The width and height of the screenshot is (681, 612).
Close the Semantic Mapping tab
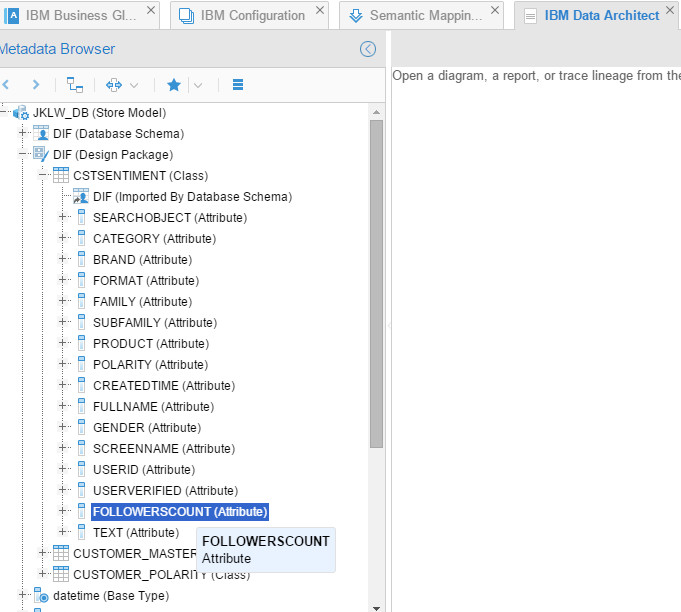point(495,10)
